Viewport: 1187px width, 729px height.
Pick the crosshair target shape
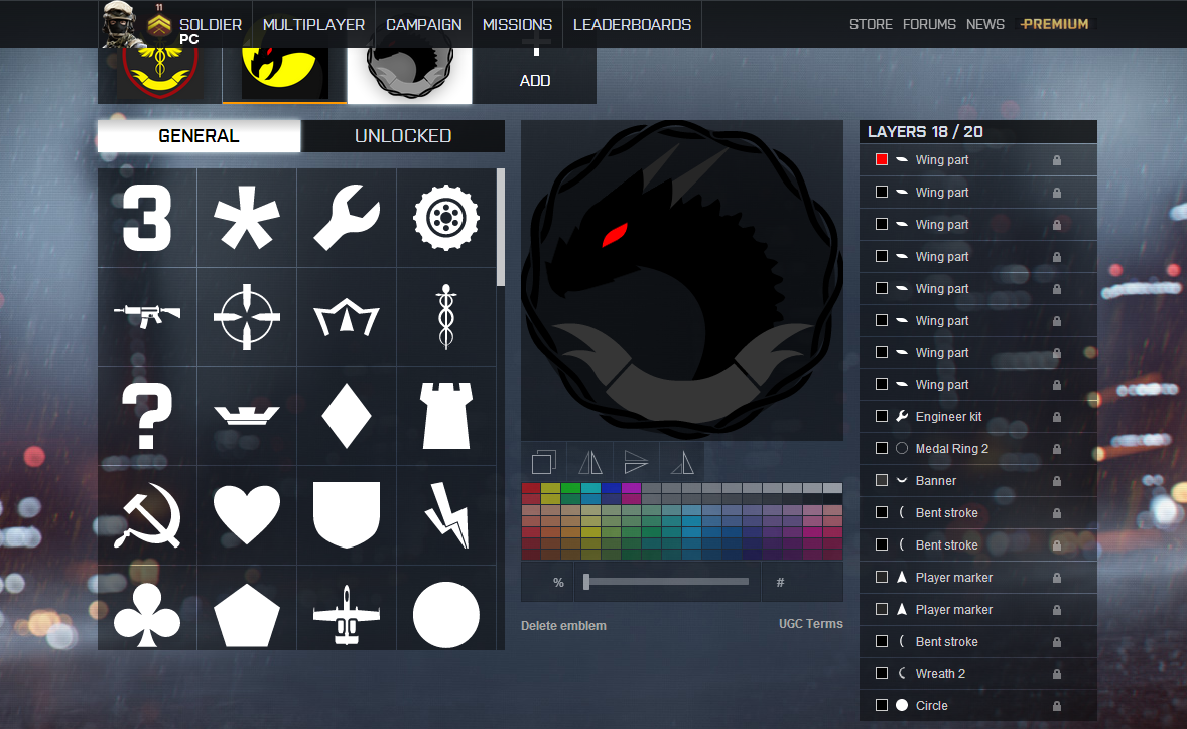[x=246, y=316]
